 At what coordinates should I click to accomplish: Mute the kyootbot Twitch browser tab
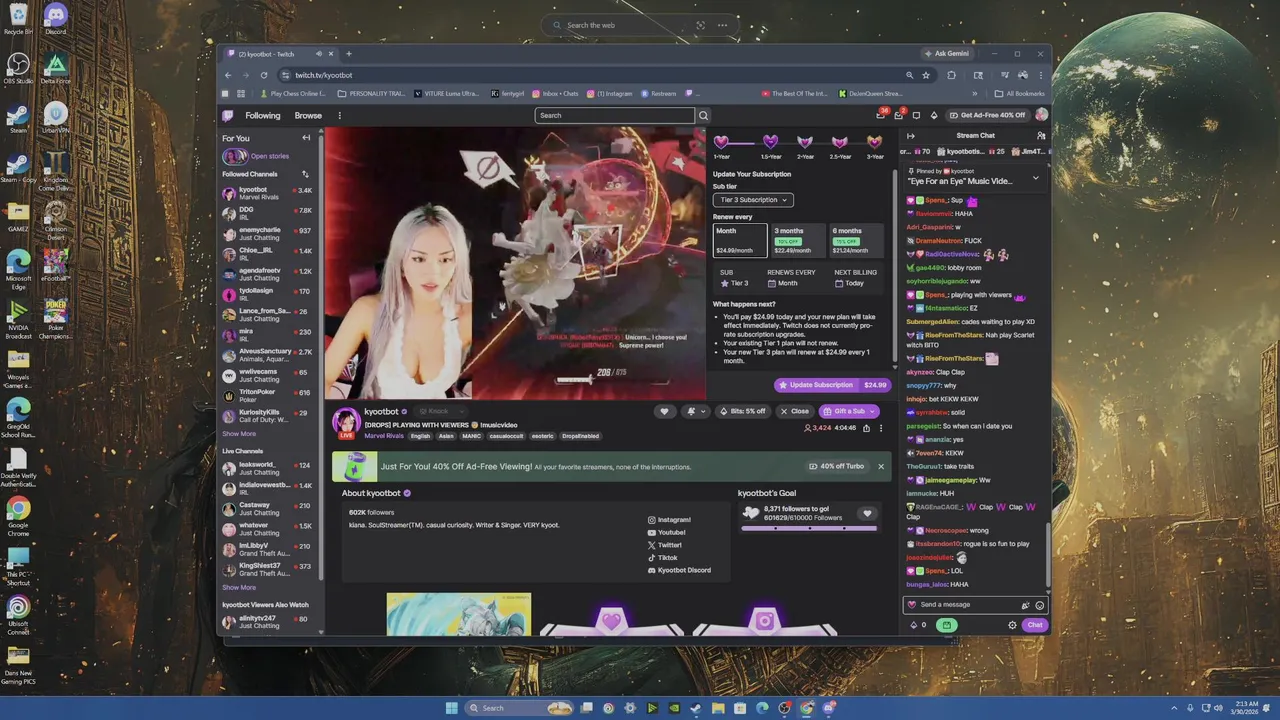click(319, 54)
